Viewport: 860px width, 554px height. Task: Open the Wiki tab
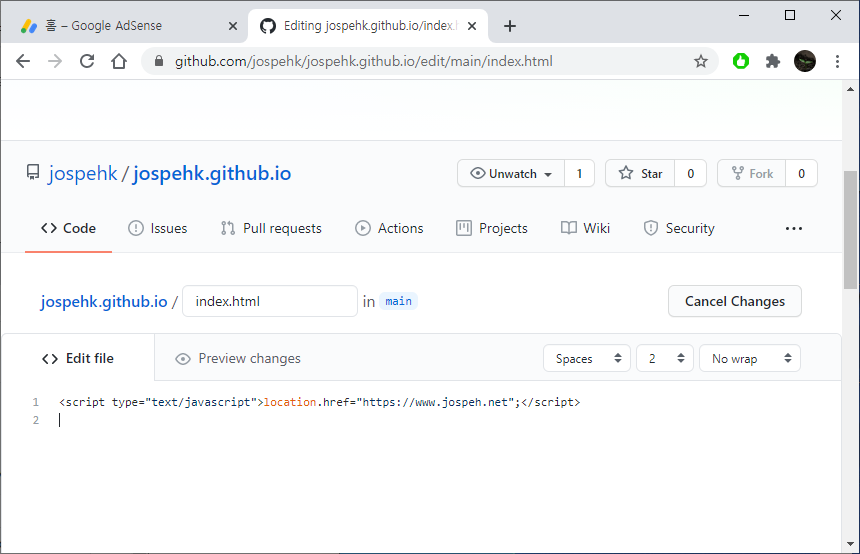(x=585, y=228)
